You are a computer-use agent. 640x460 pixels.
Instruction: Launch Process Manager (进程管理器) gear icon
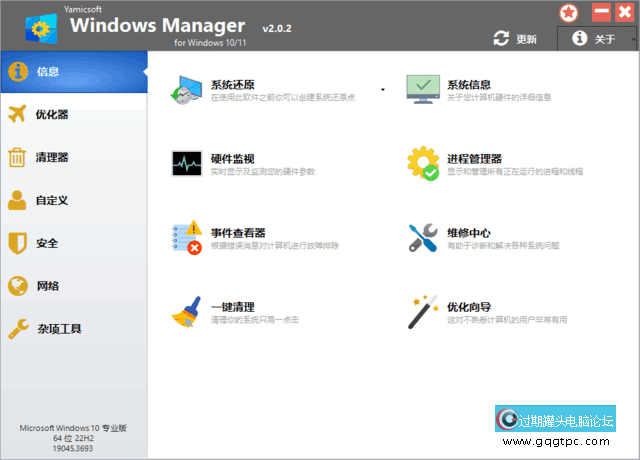[423, 164]
